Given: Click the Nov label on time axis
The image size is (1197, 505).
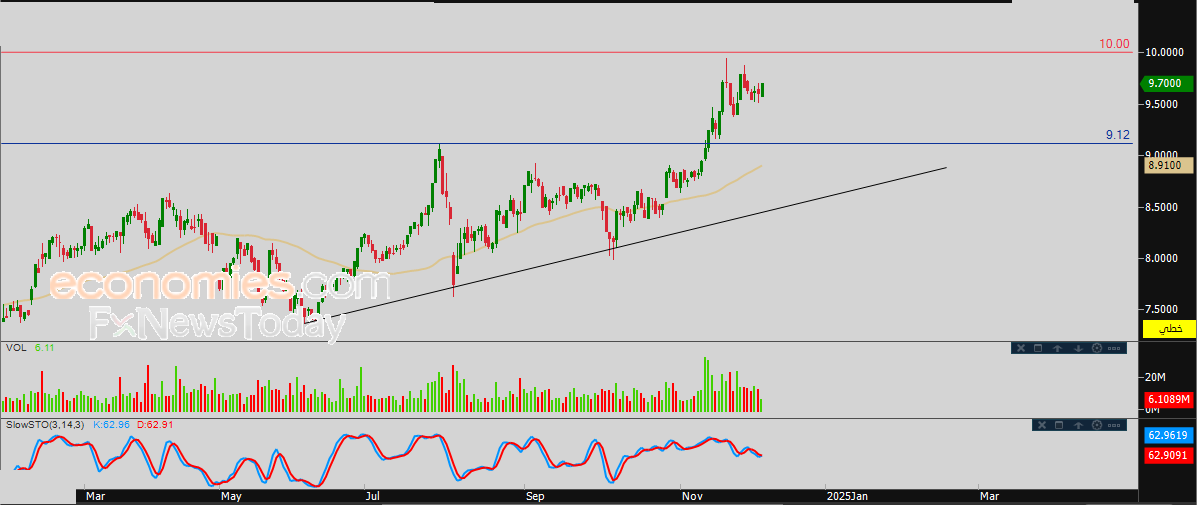Looking at the screenshot, I should pos(692,497).
